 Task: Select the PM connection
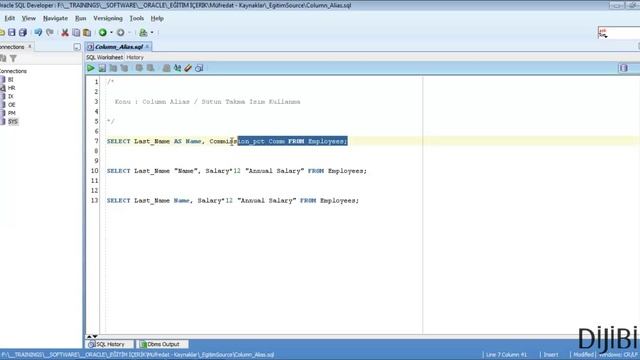[x=11, y=113]
